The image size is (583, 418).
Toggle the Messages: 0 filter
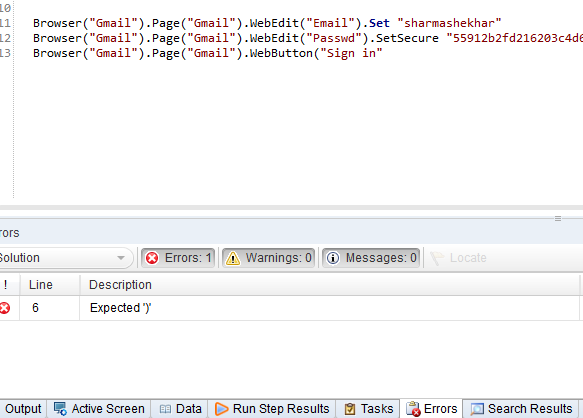click(x=371, y=258)
